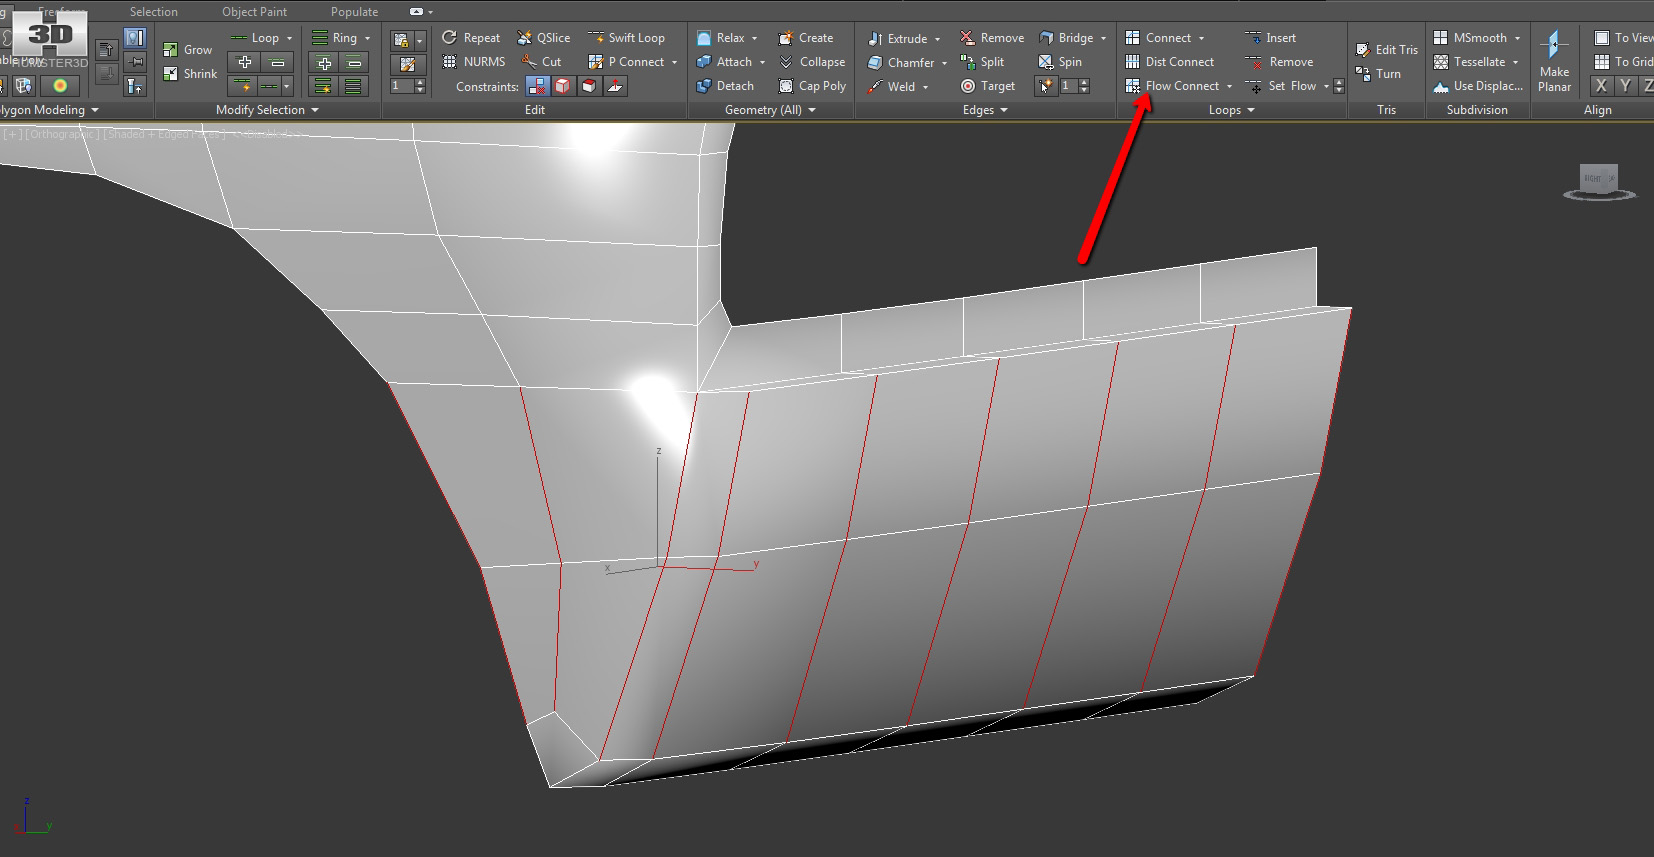This screenshot has height=857, width=1654.
Task: Click the Create geometry tool
Action: (x=806, y=38)
